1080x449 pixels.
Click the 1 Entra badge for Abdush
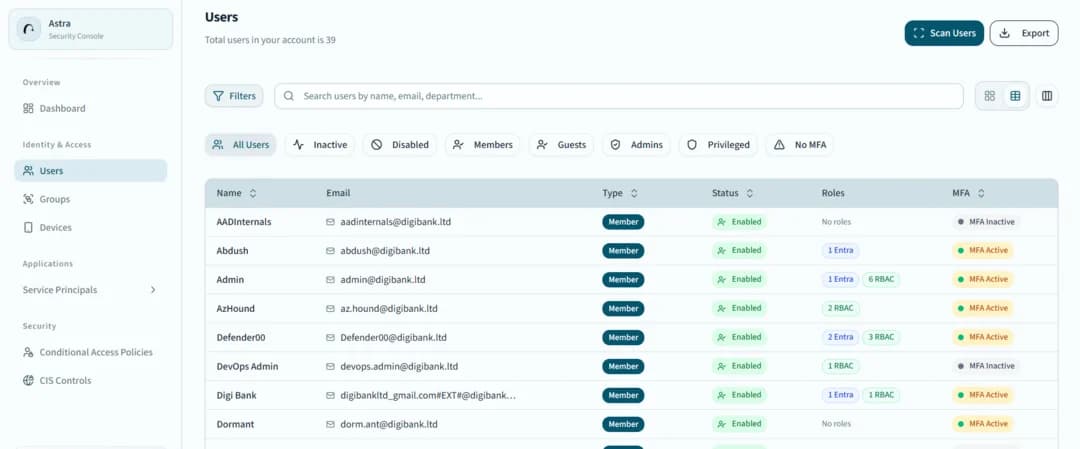[840, 251]
